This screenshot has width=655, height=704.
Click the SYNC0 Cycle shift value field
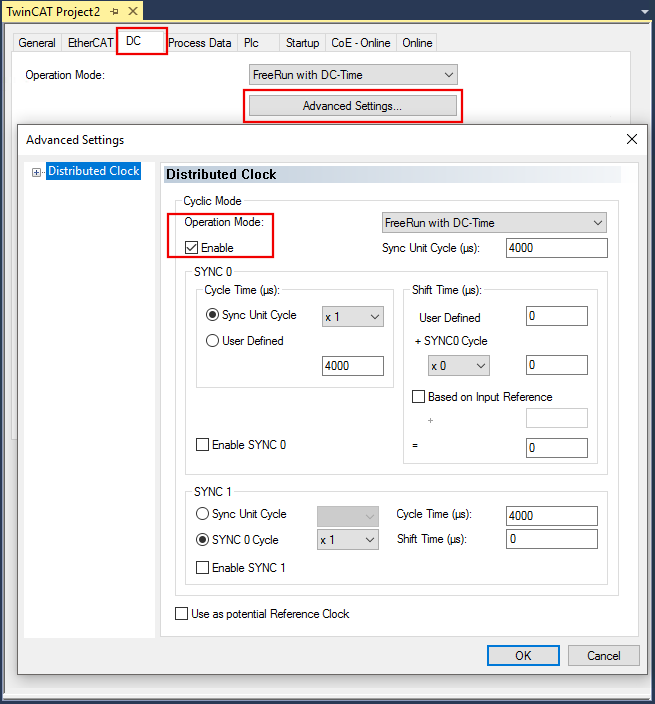point(557,365)
